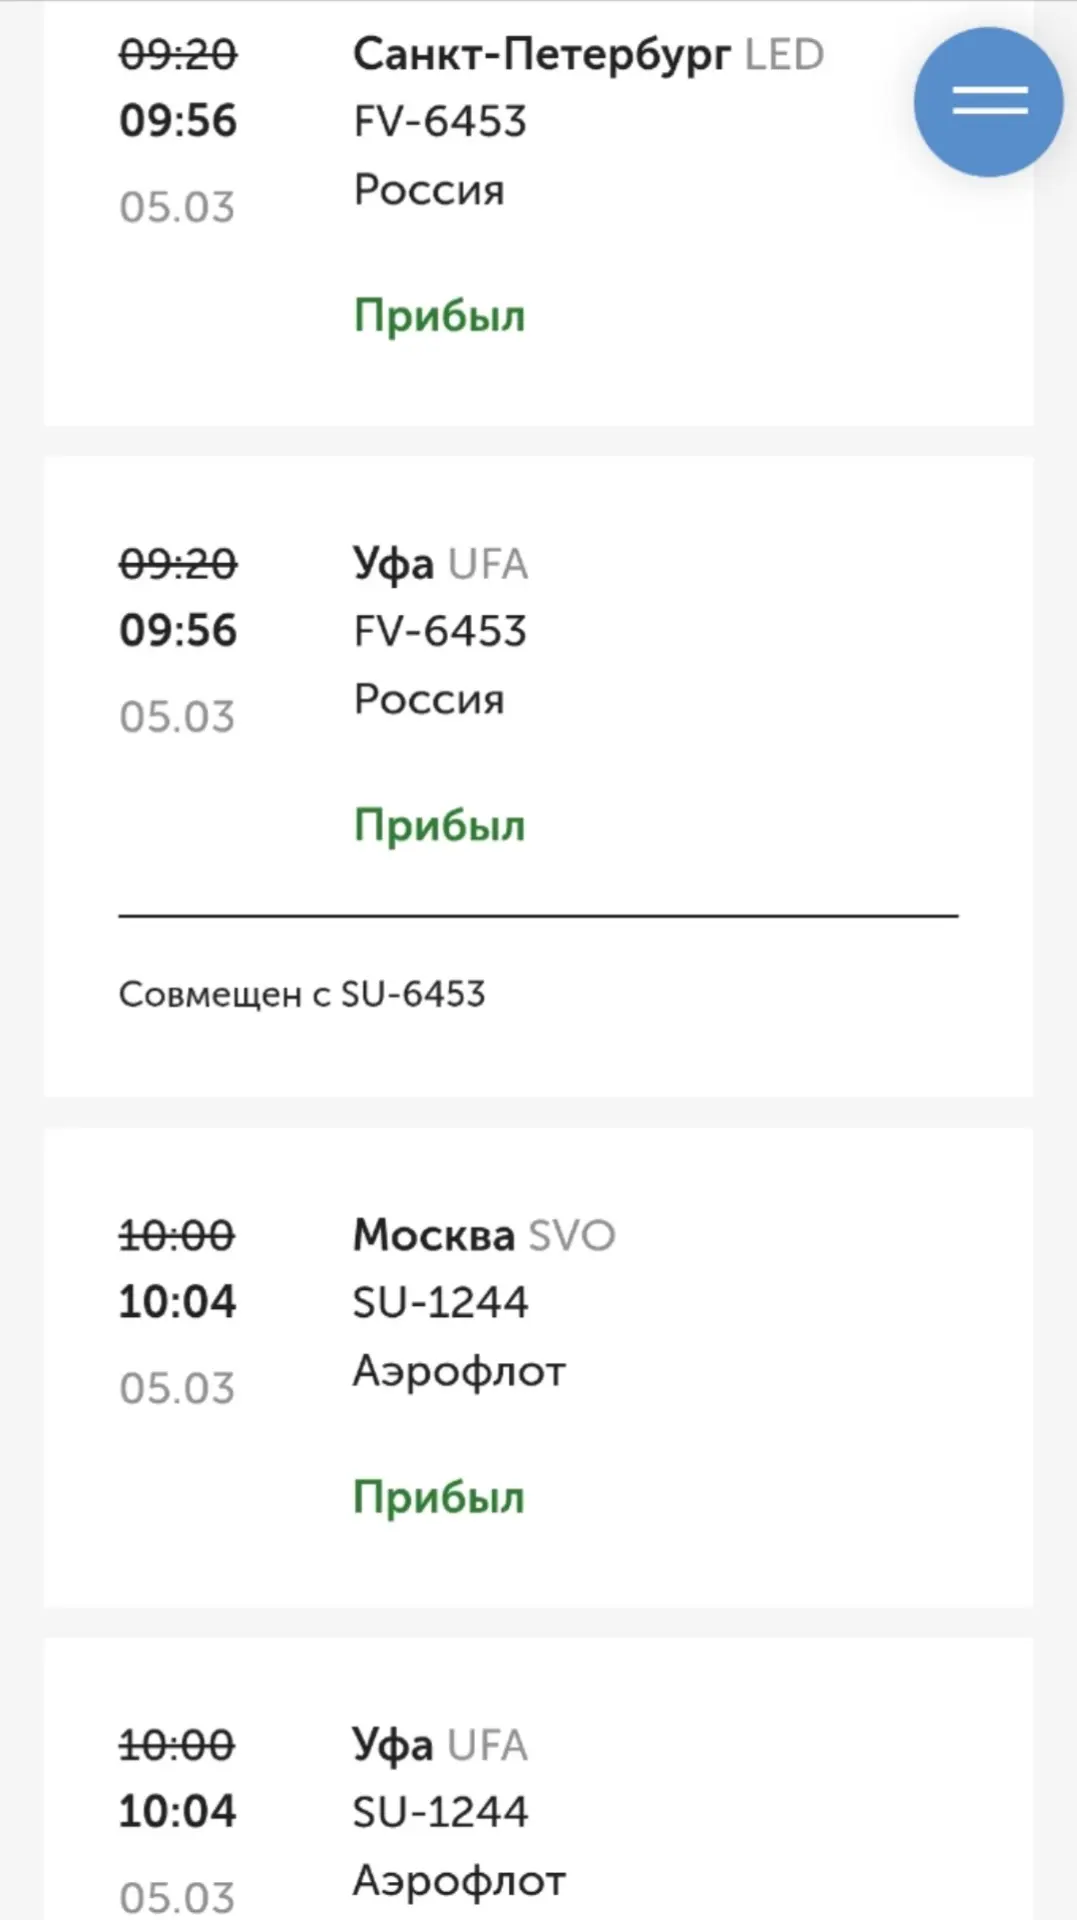Tap actual time 09:56 in Санкт-Петербург card
The image size is (1077, 1920).
point(178,121)
